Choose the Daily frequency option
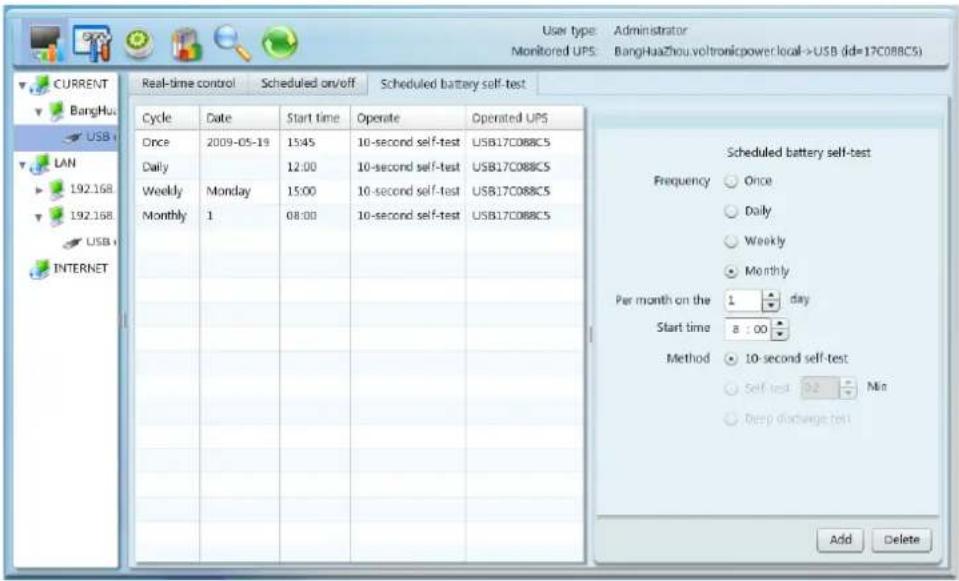Screen dimensions: 959x581 [731, 211]
